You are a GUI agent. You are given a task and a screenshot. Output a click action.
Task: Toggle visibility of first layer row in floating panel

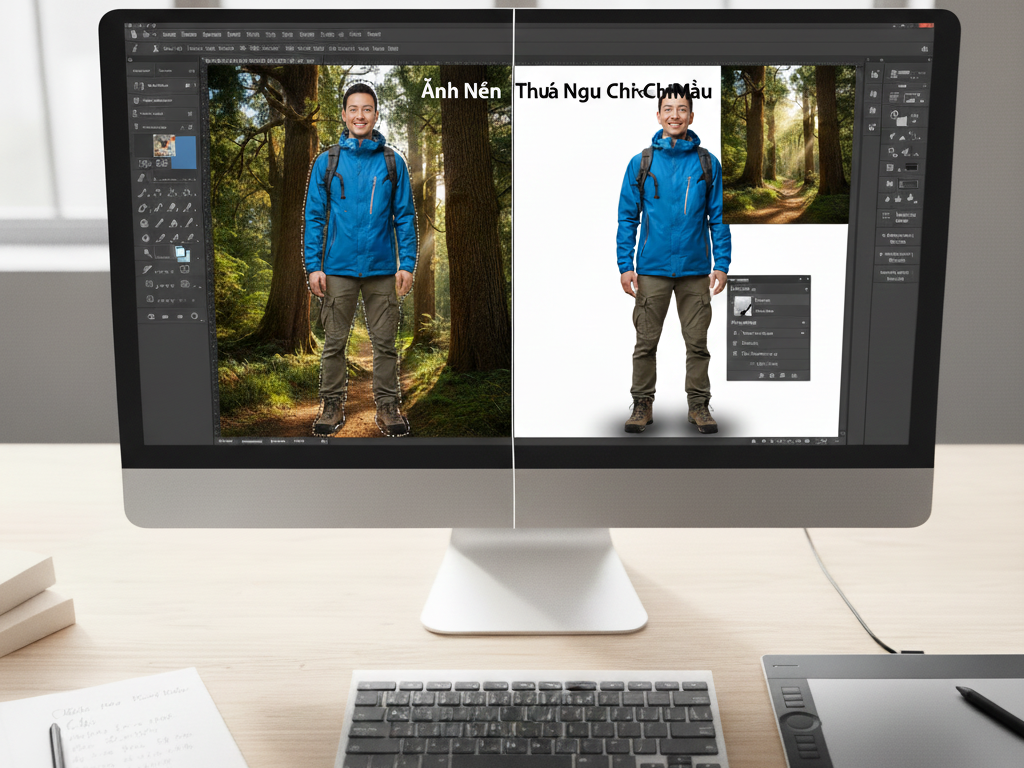pyautogui.click(x=735, y=331)
